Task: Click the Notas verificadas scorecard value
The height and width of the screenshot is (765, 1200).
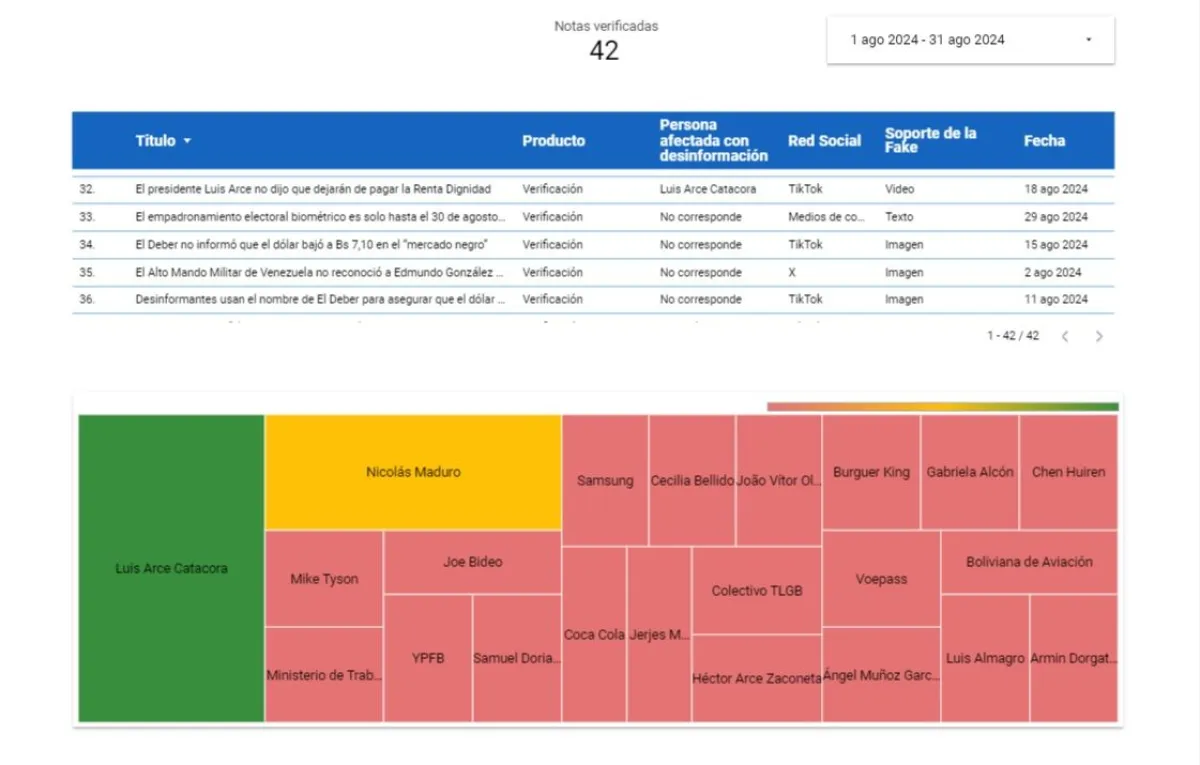Action: coord(604,51)
